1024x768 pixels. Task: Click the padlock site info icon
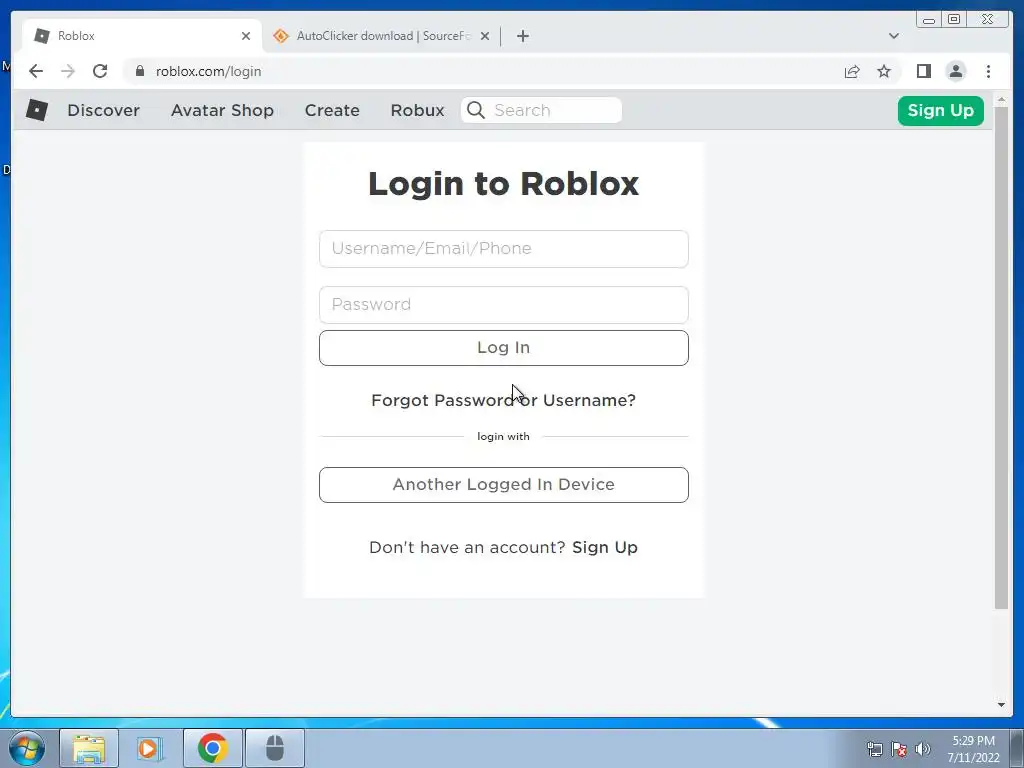point(139,71)
